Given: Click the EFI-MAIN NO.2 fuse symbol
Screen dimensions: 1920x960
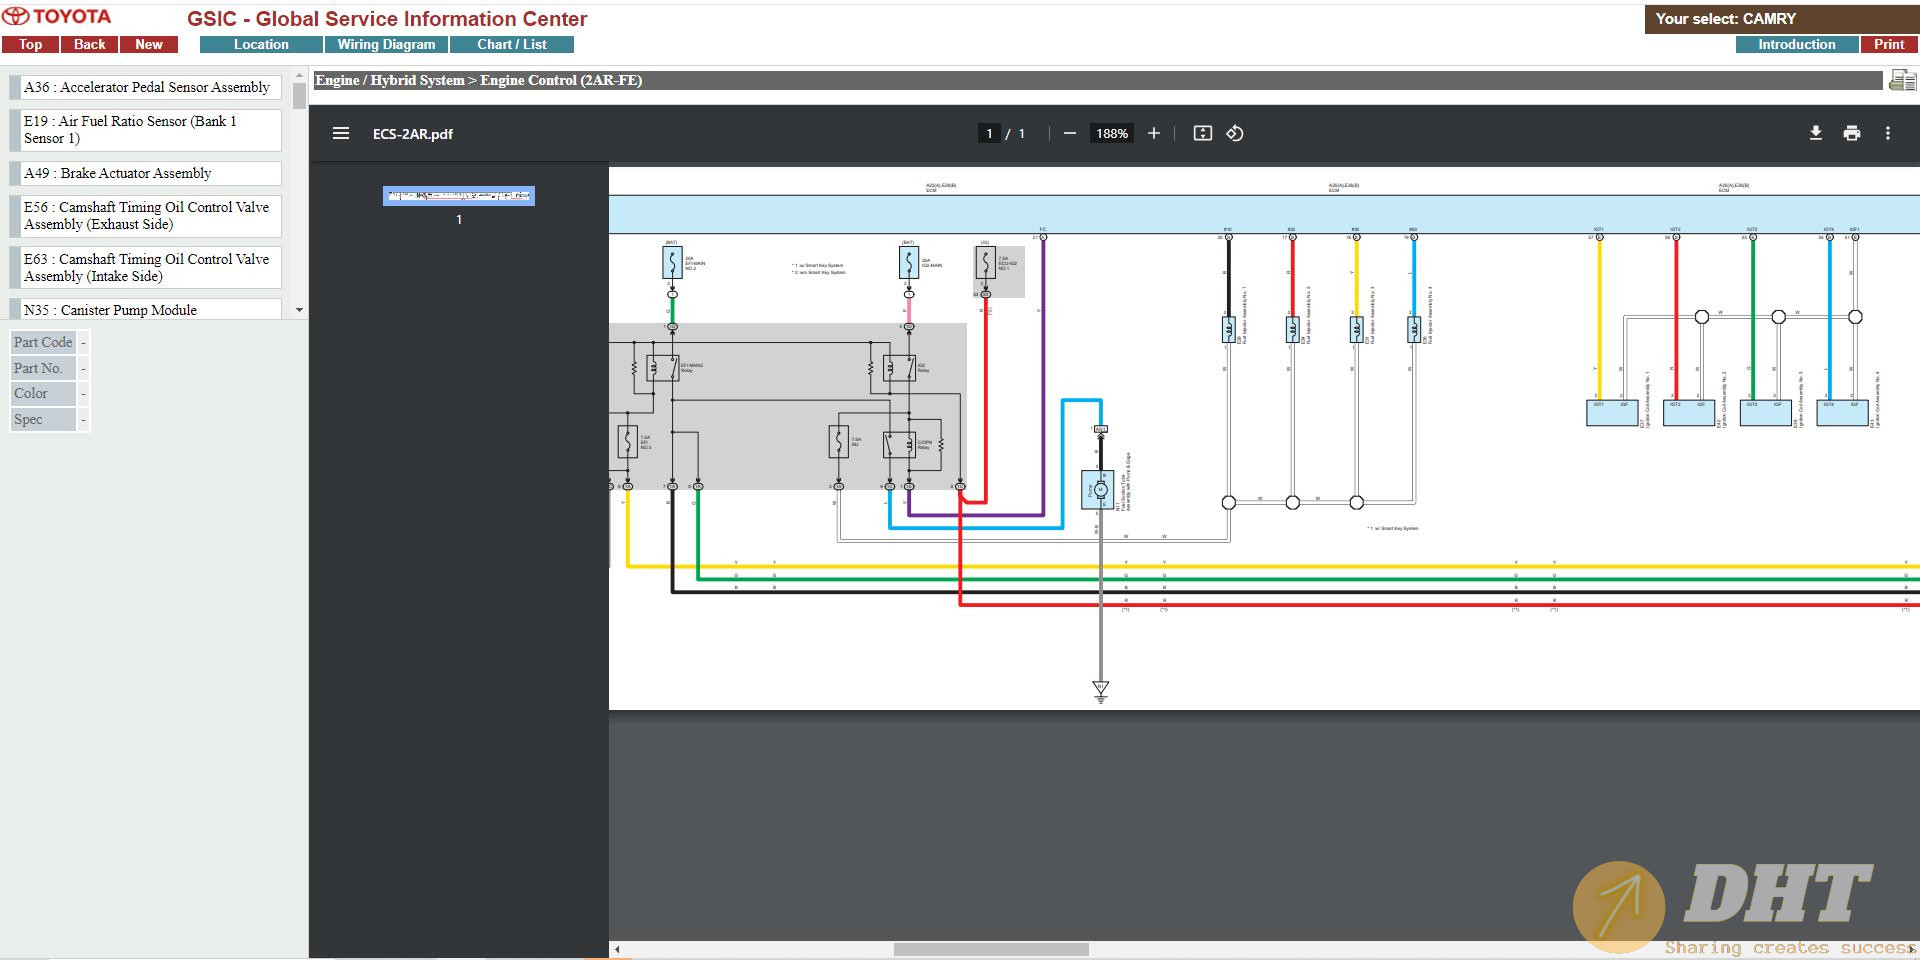Looking at the screenshot, I should (x=672, y=263).
